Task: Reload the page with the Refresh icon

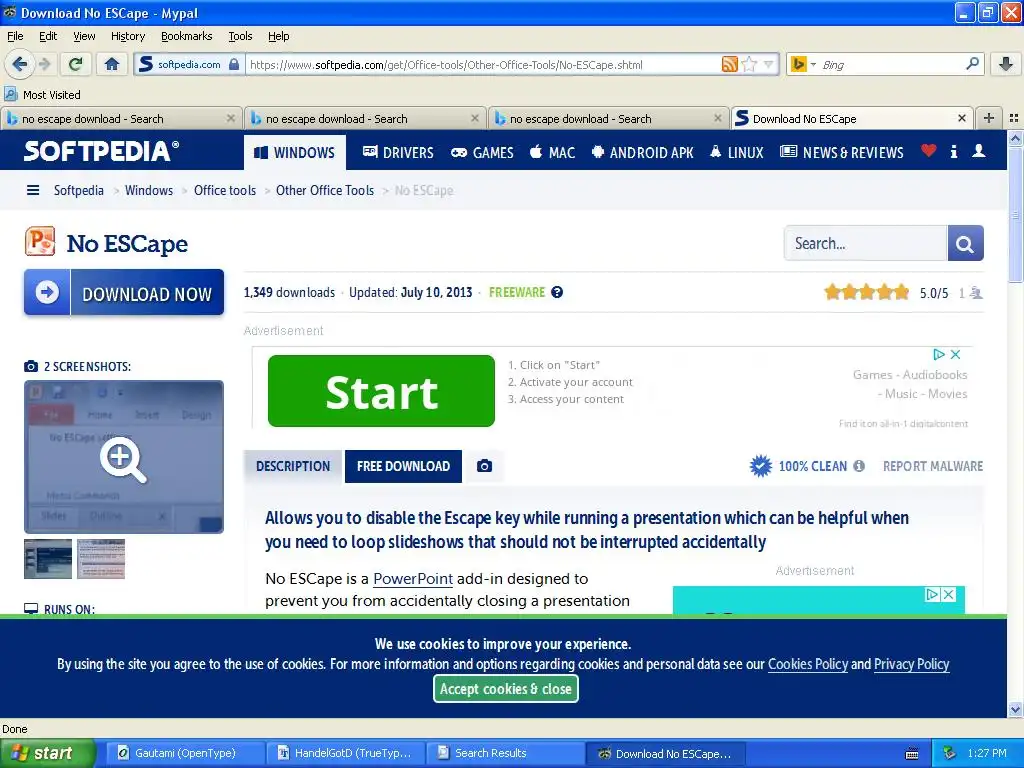Action: [x=76, y=64]
